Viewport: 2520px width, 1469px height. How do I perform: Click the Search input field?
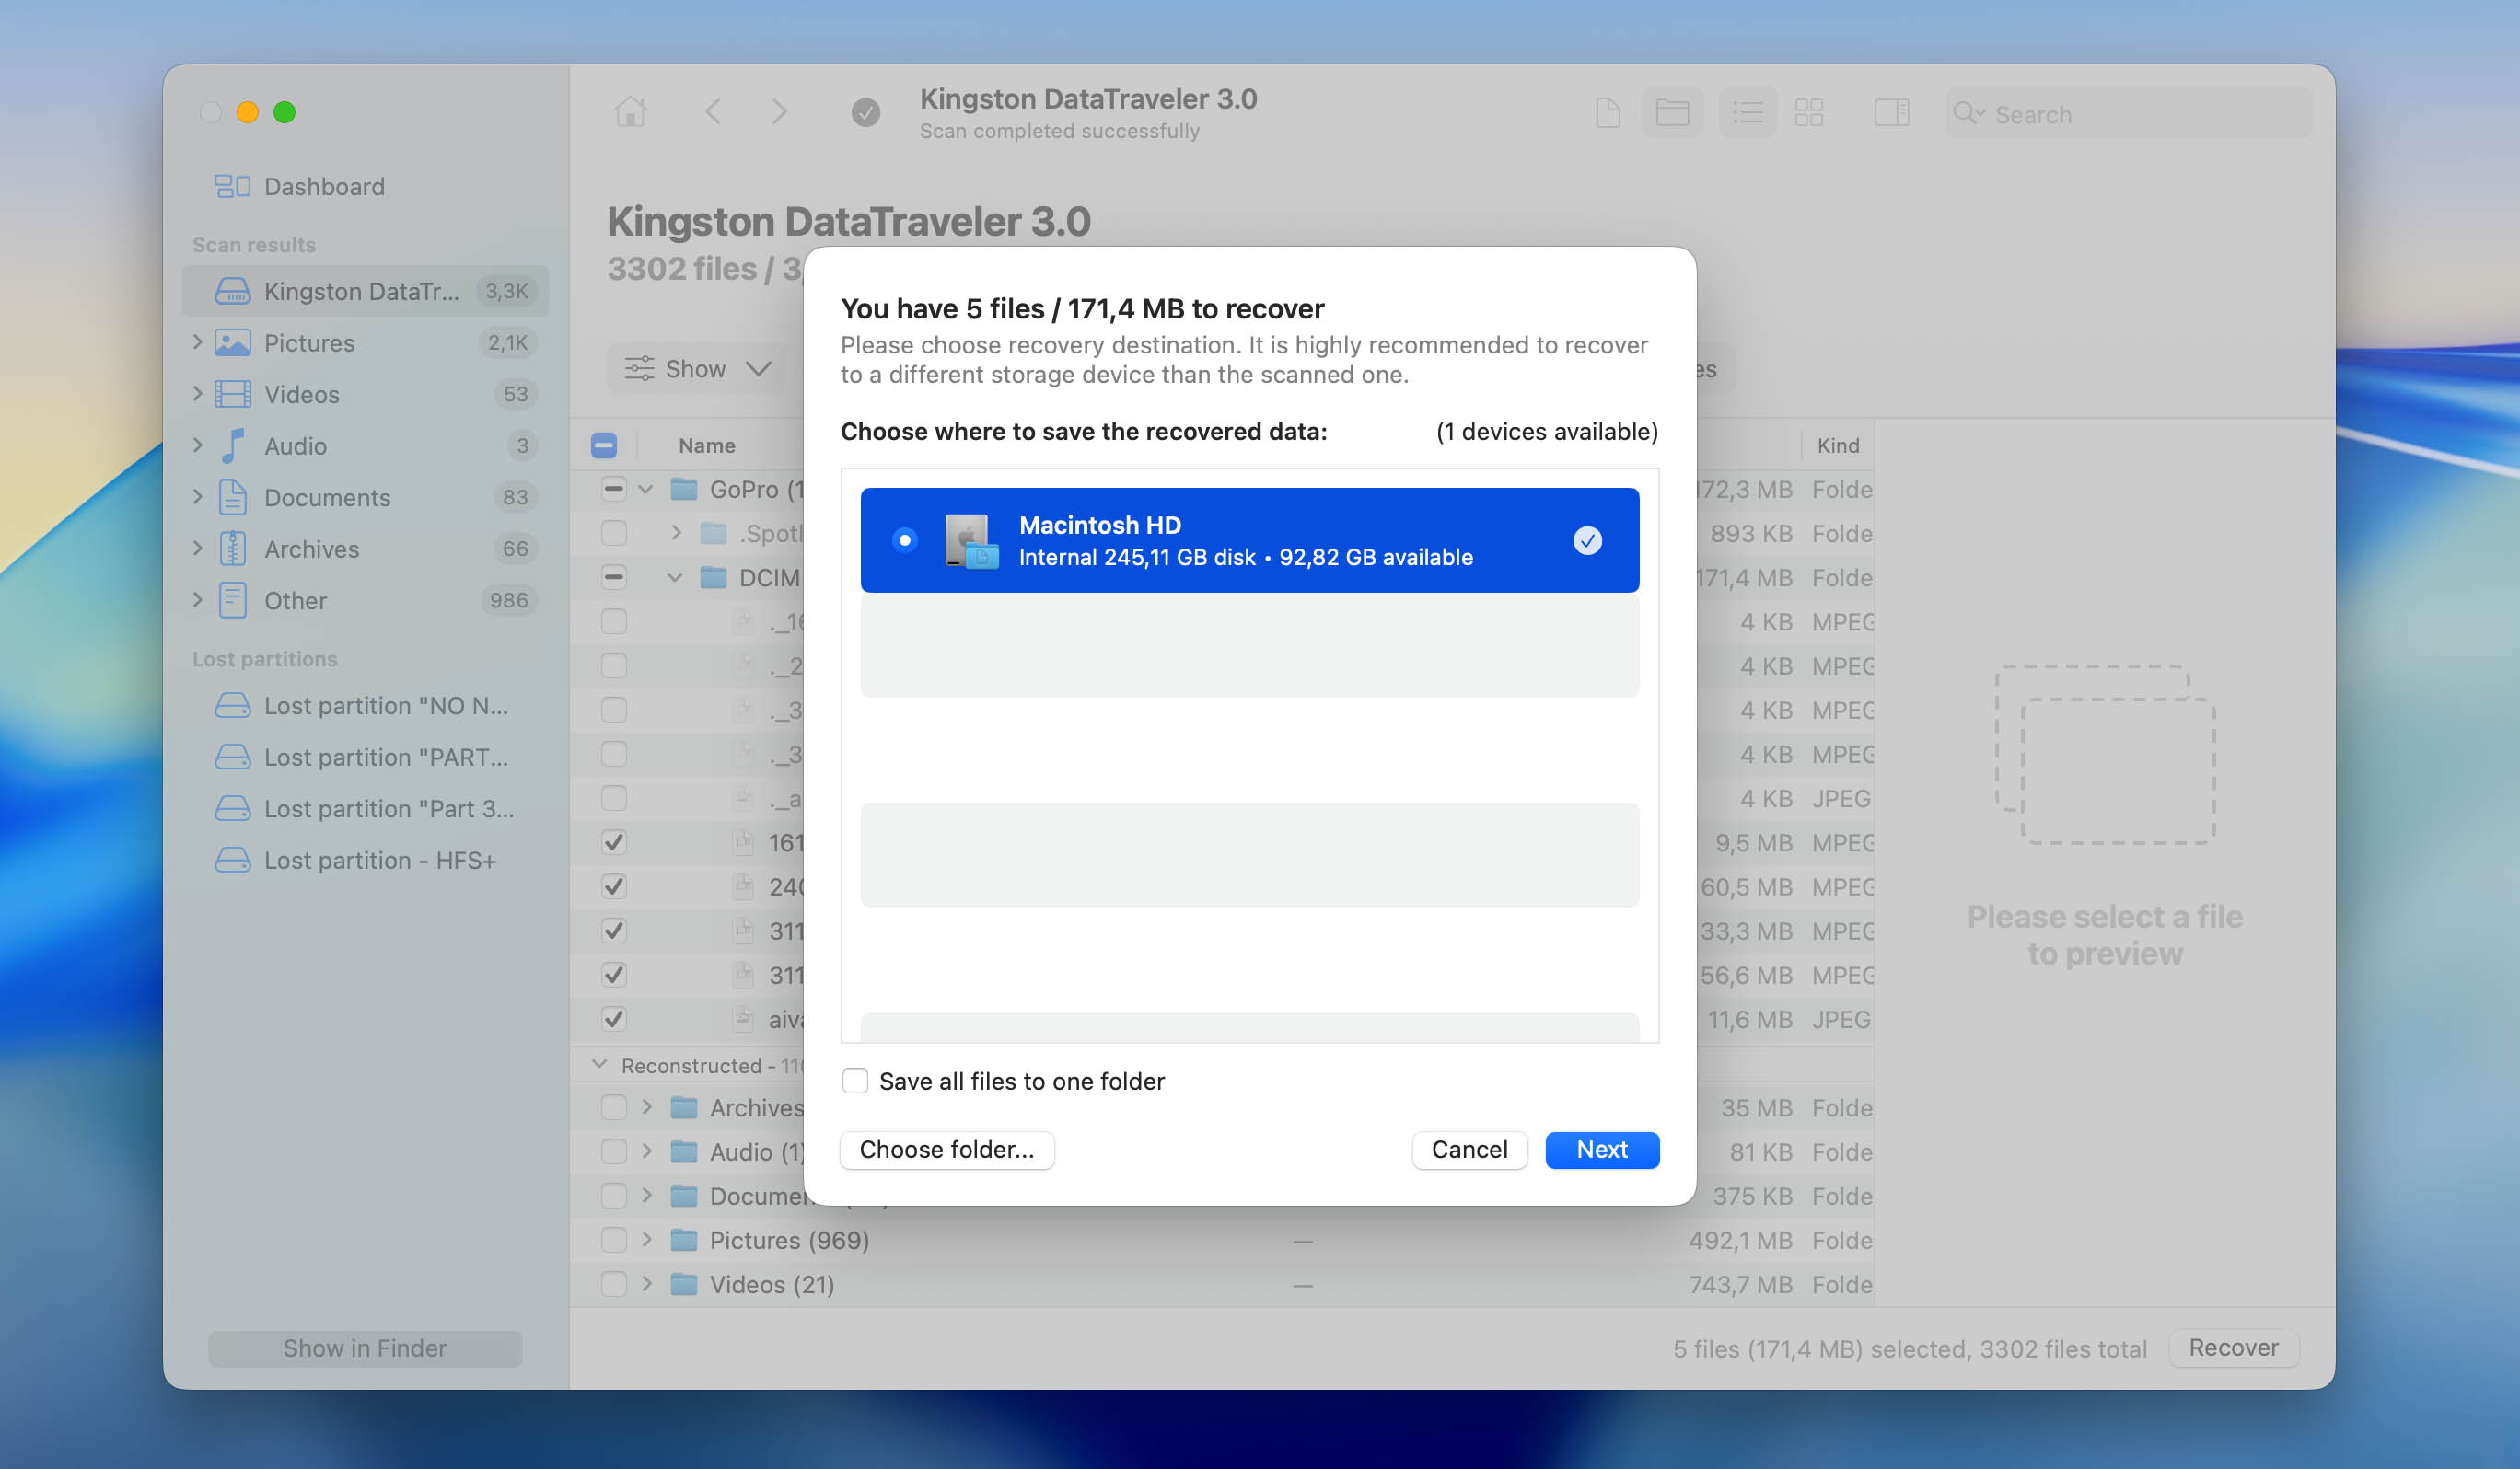pos(2140,114)
